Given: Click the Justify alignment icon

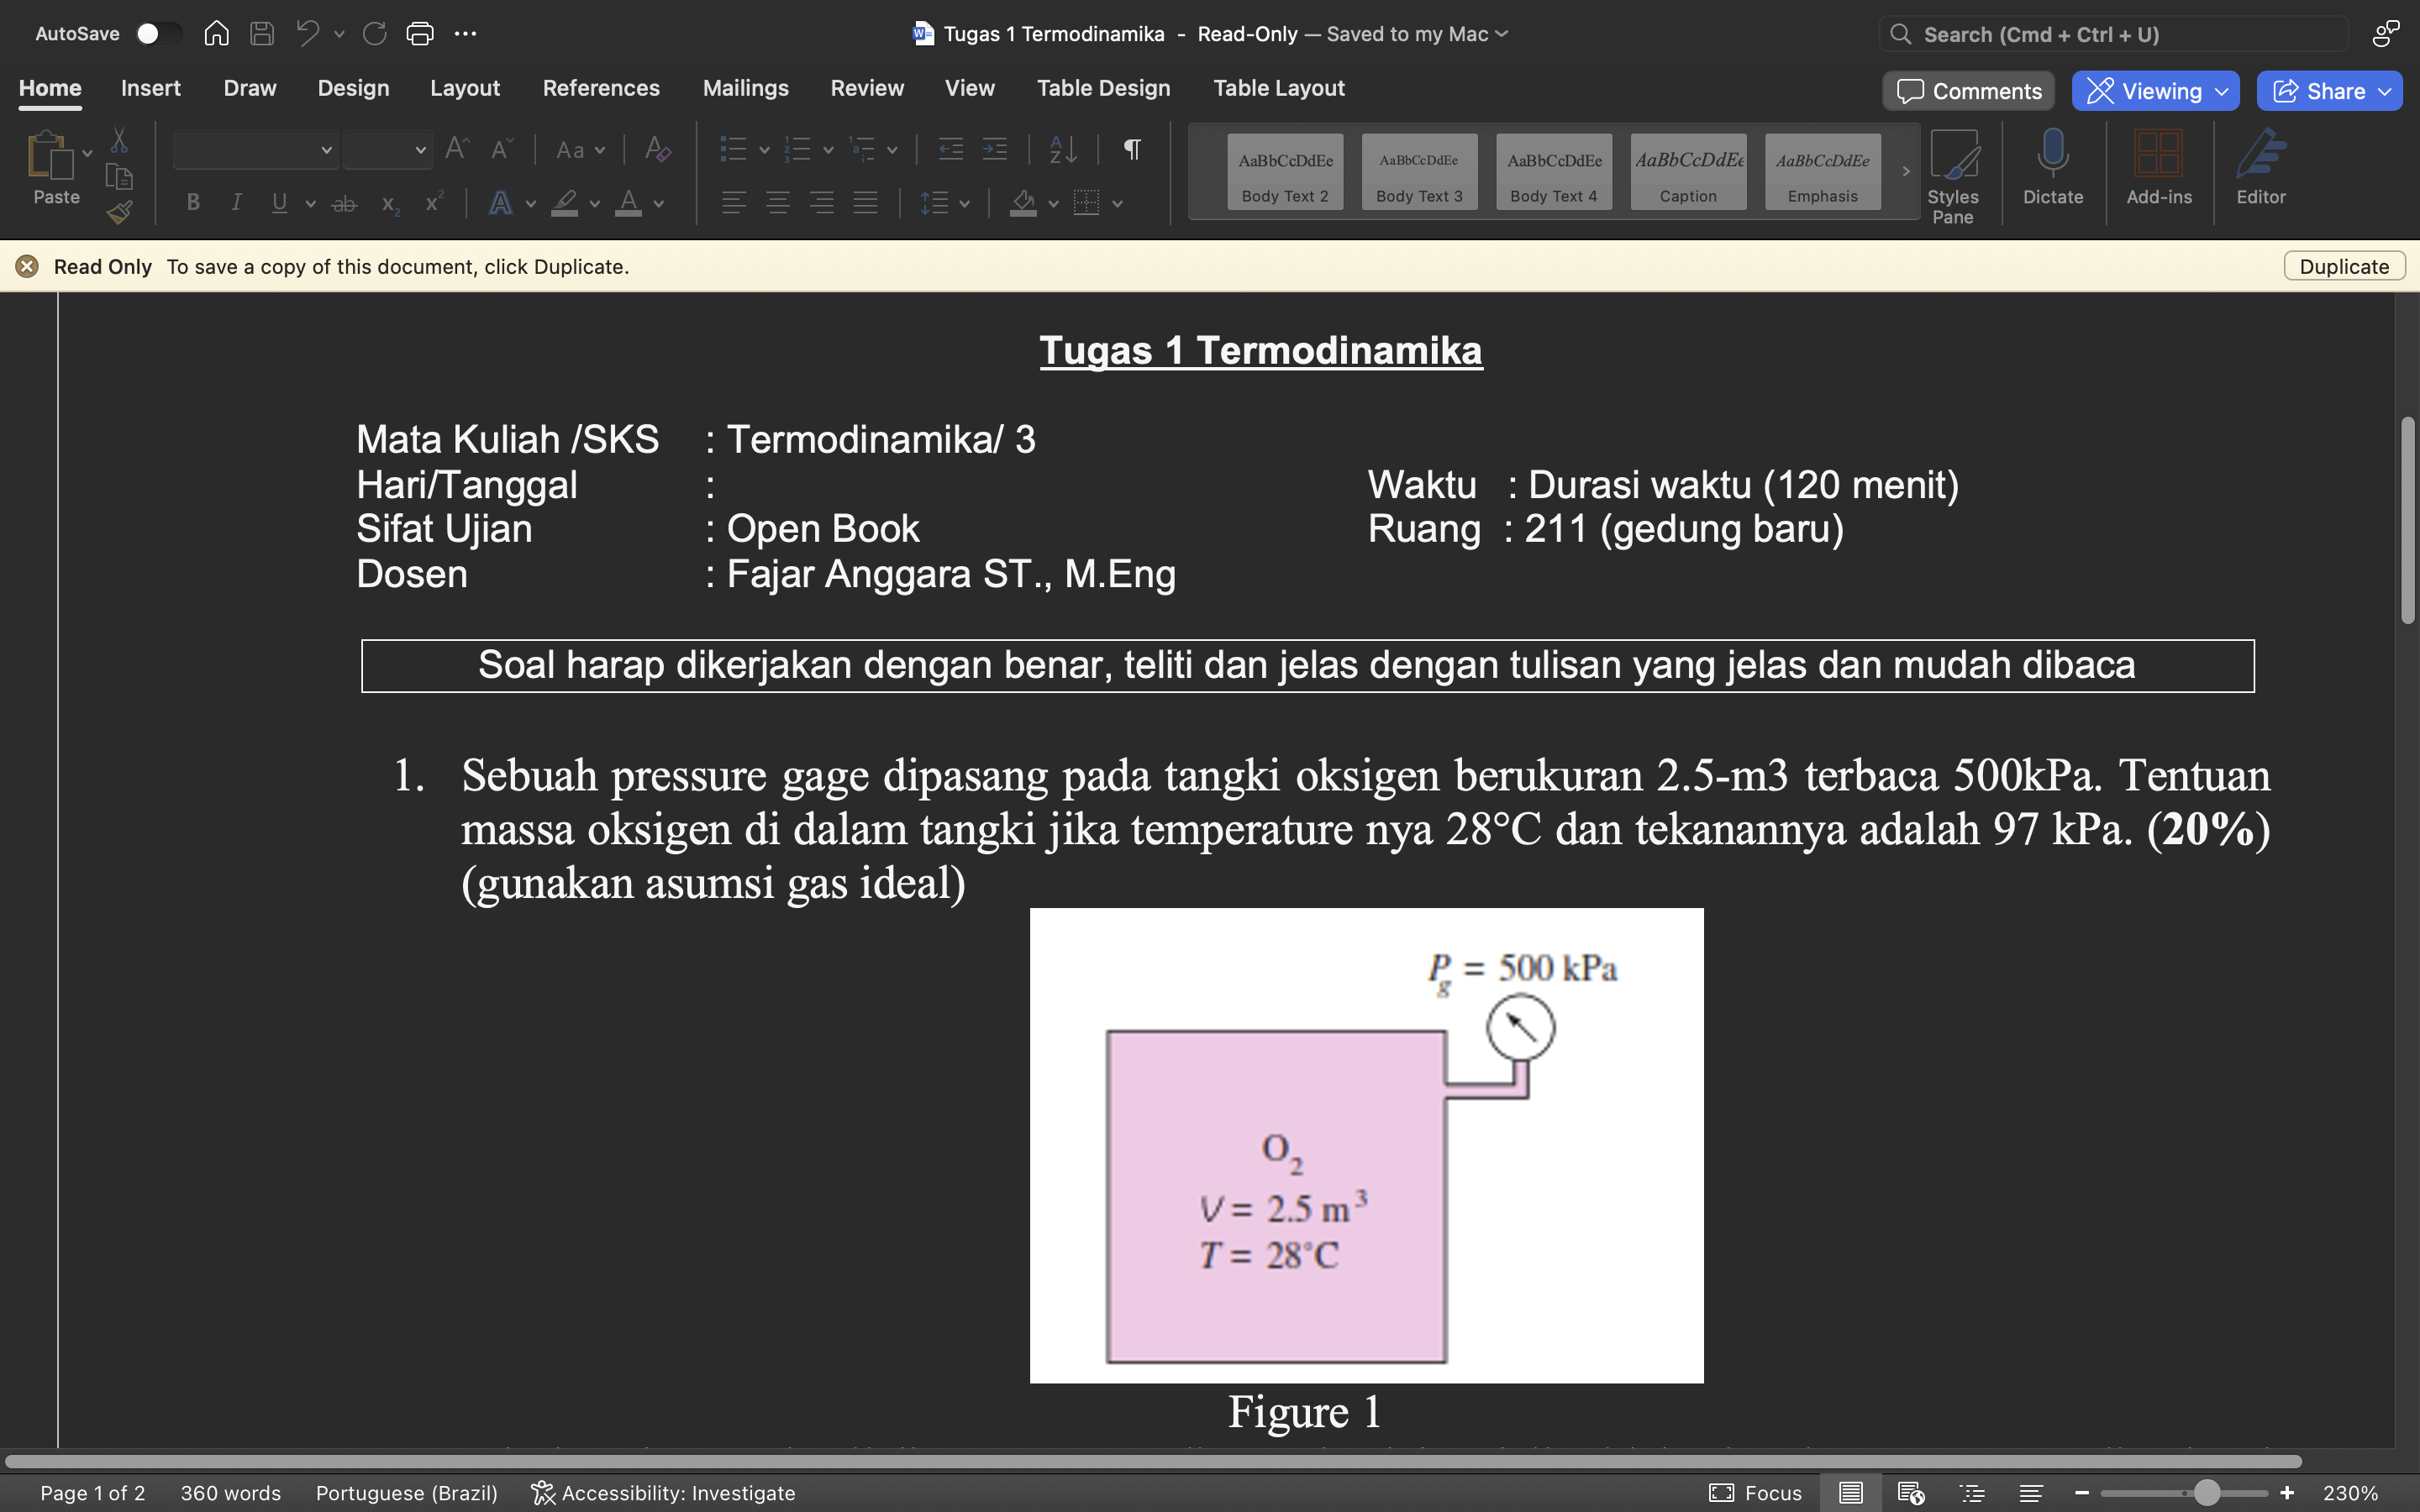Looking at the screenshot, I should pyautogui.click(x=865, y=203).
